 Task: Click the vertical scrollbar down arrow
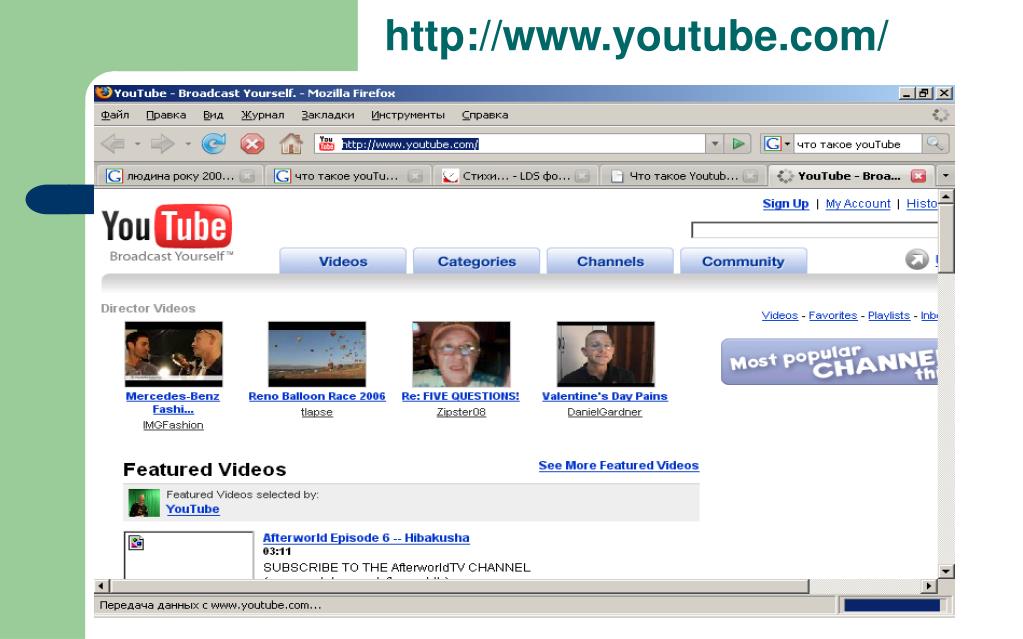point(946,571)
